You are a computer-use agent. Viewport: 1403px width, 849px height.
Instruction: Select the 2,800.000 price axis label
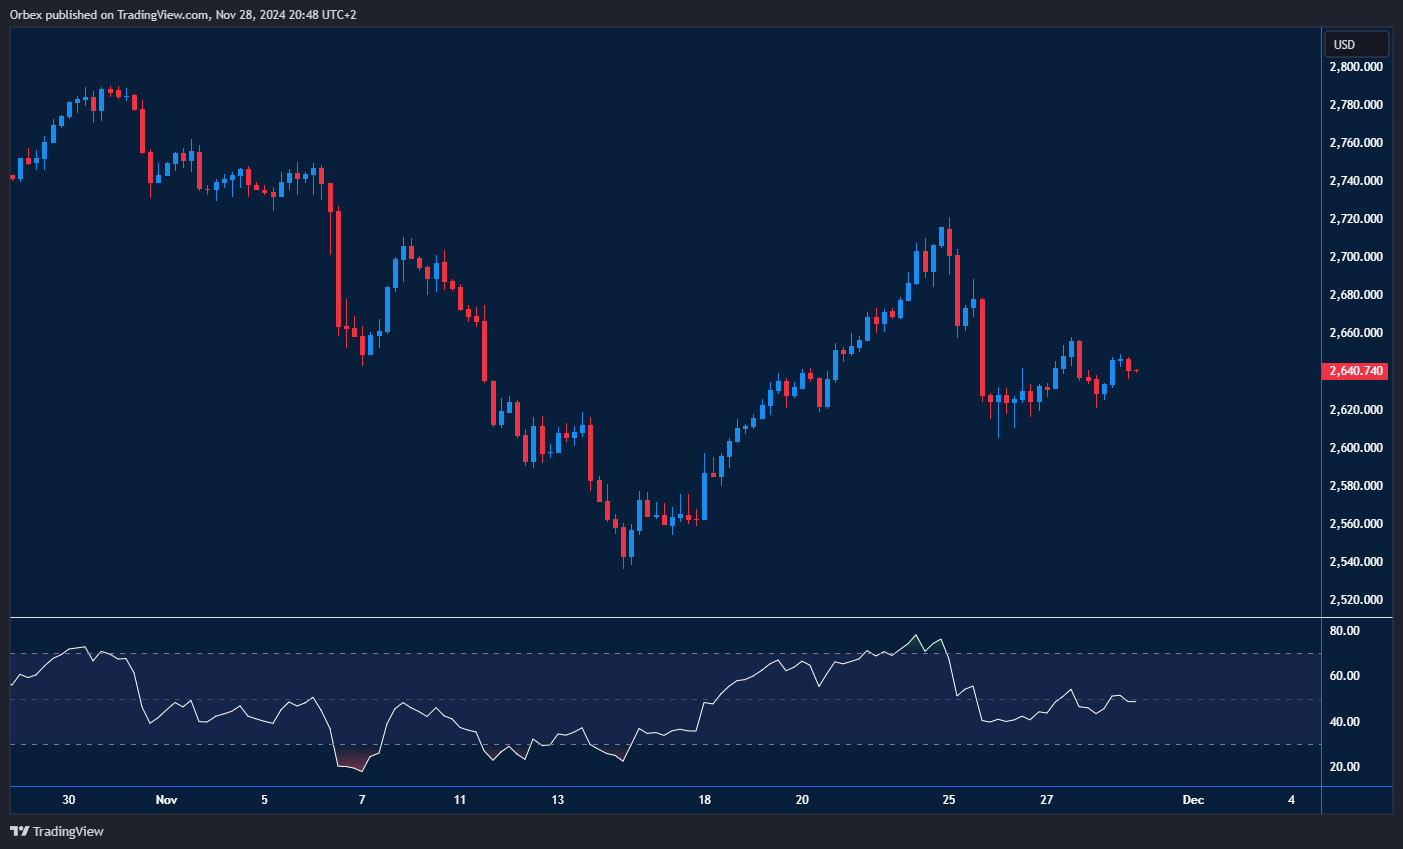(1356, 67)
